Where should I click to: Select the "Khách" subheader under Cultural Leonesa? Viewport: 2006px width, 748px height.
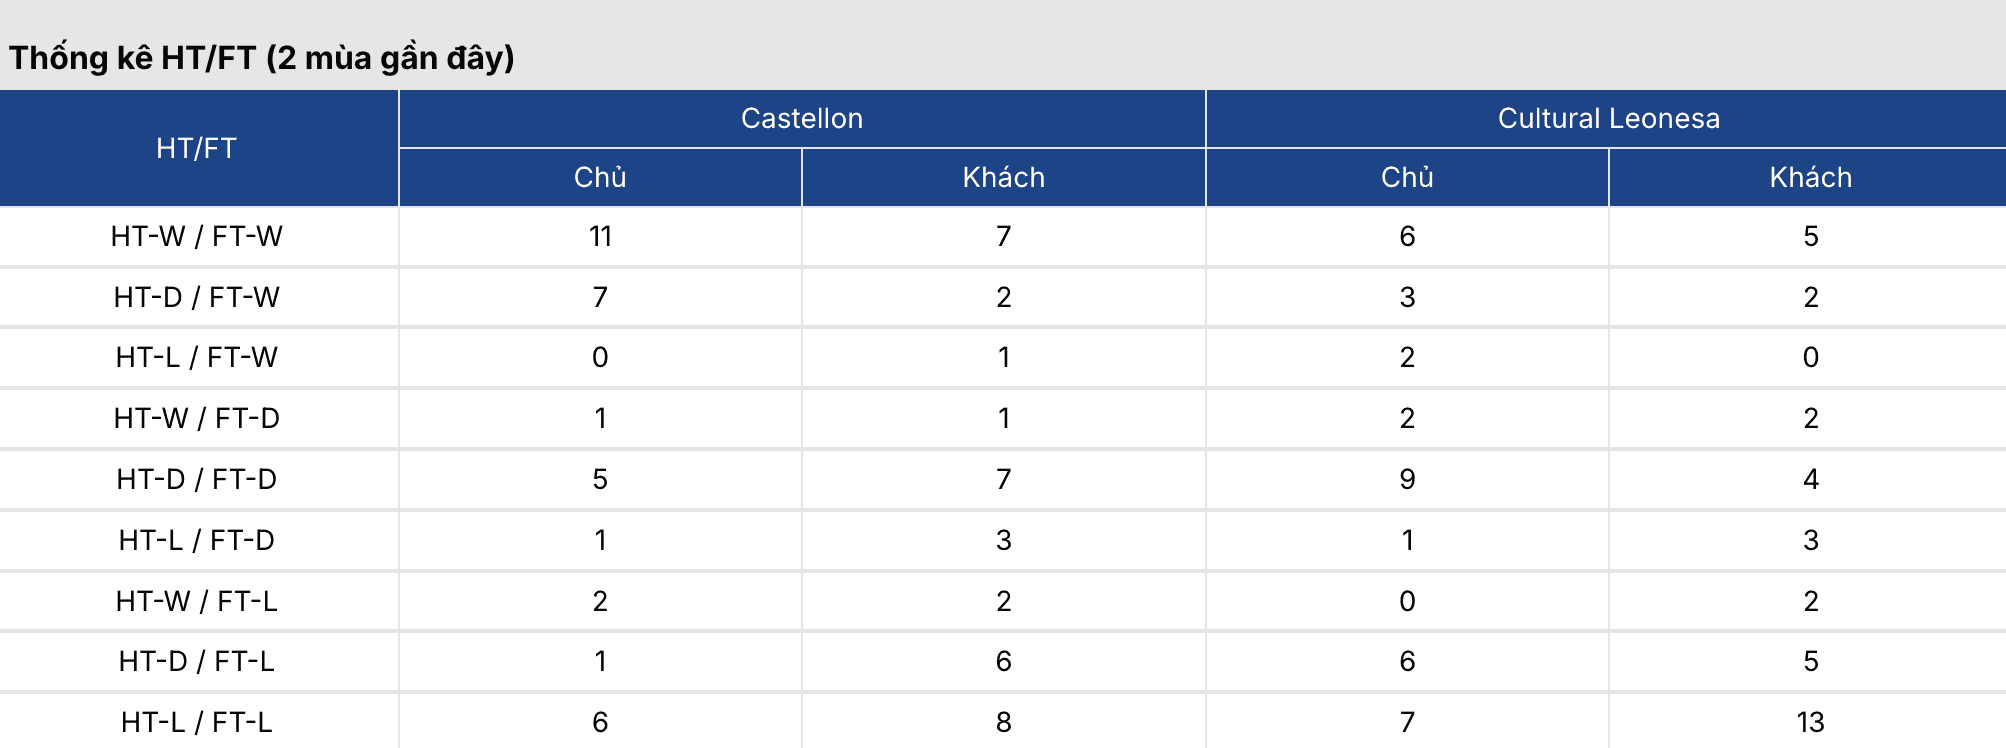pos(1810,178)
